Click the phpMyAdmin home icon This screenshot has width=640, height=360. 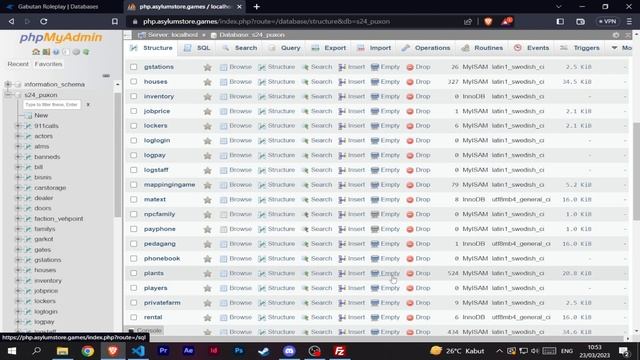(36, 52)
